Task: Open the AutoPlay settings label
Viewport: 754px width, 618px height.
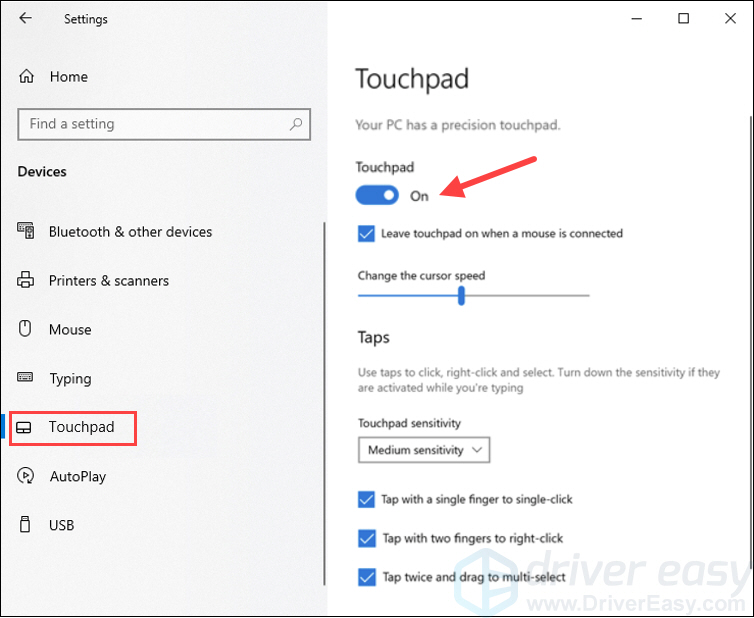Action: (x=78, y=477)
